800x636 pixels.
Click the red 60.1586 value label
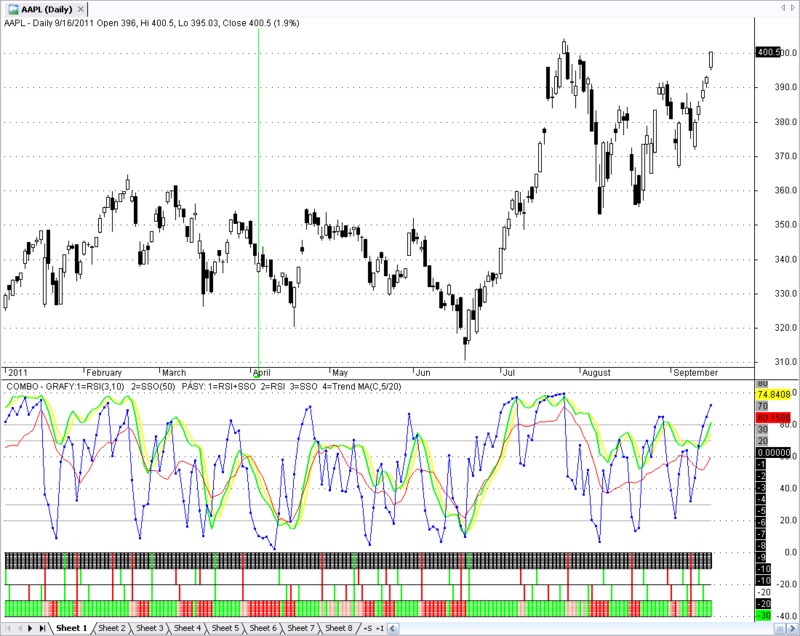tap(773, 418)
